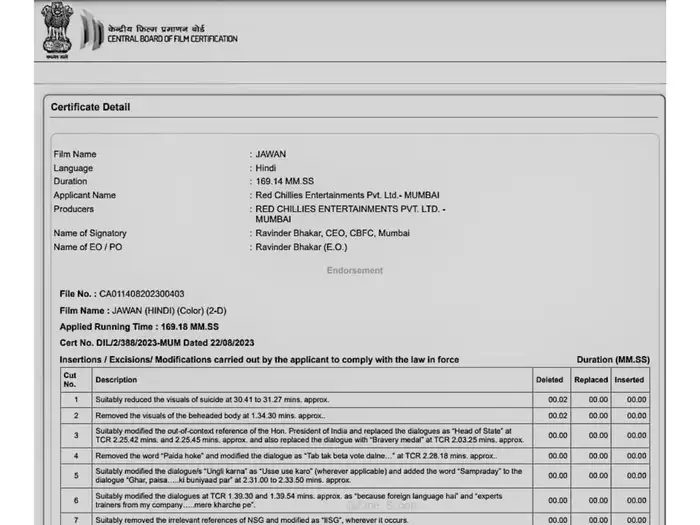The height and width of the screenshot is (525, 700).
Task: Click the CBFC film strip logo
Action: click(91, 30)
